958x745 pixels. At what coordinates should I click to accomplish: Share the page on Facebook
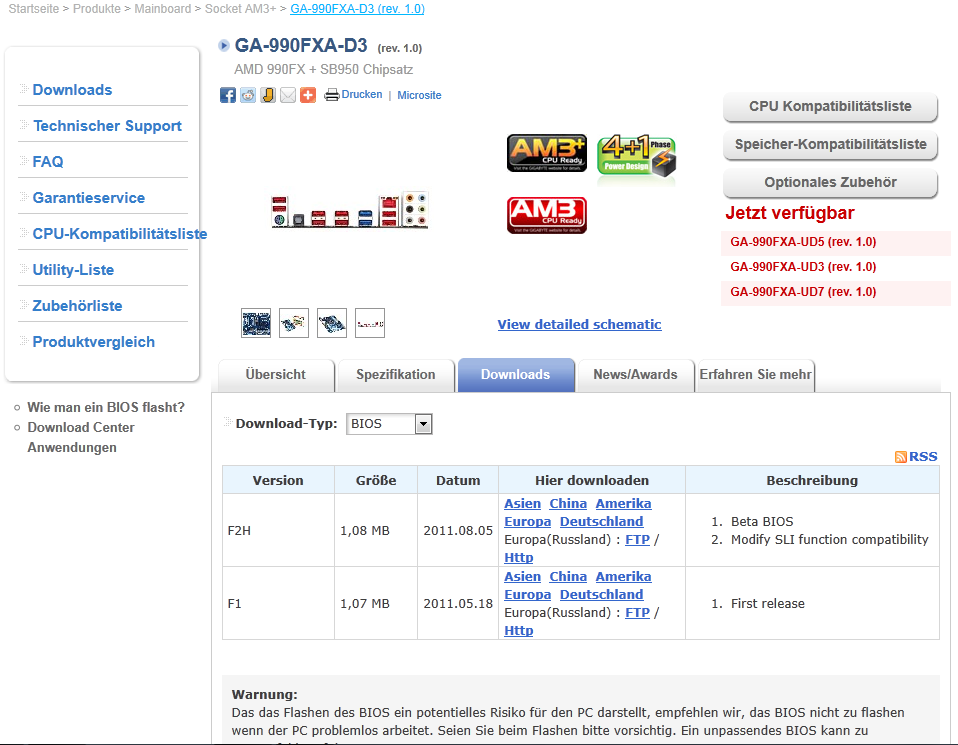pos(227,95)
